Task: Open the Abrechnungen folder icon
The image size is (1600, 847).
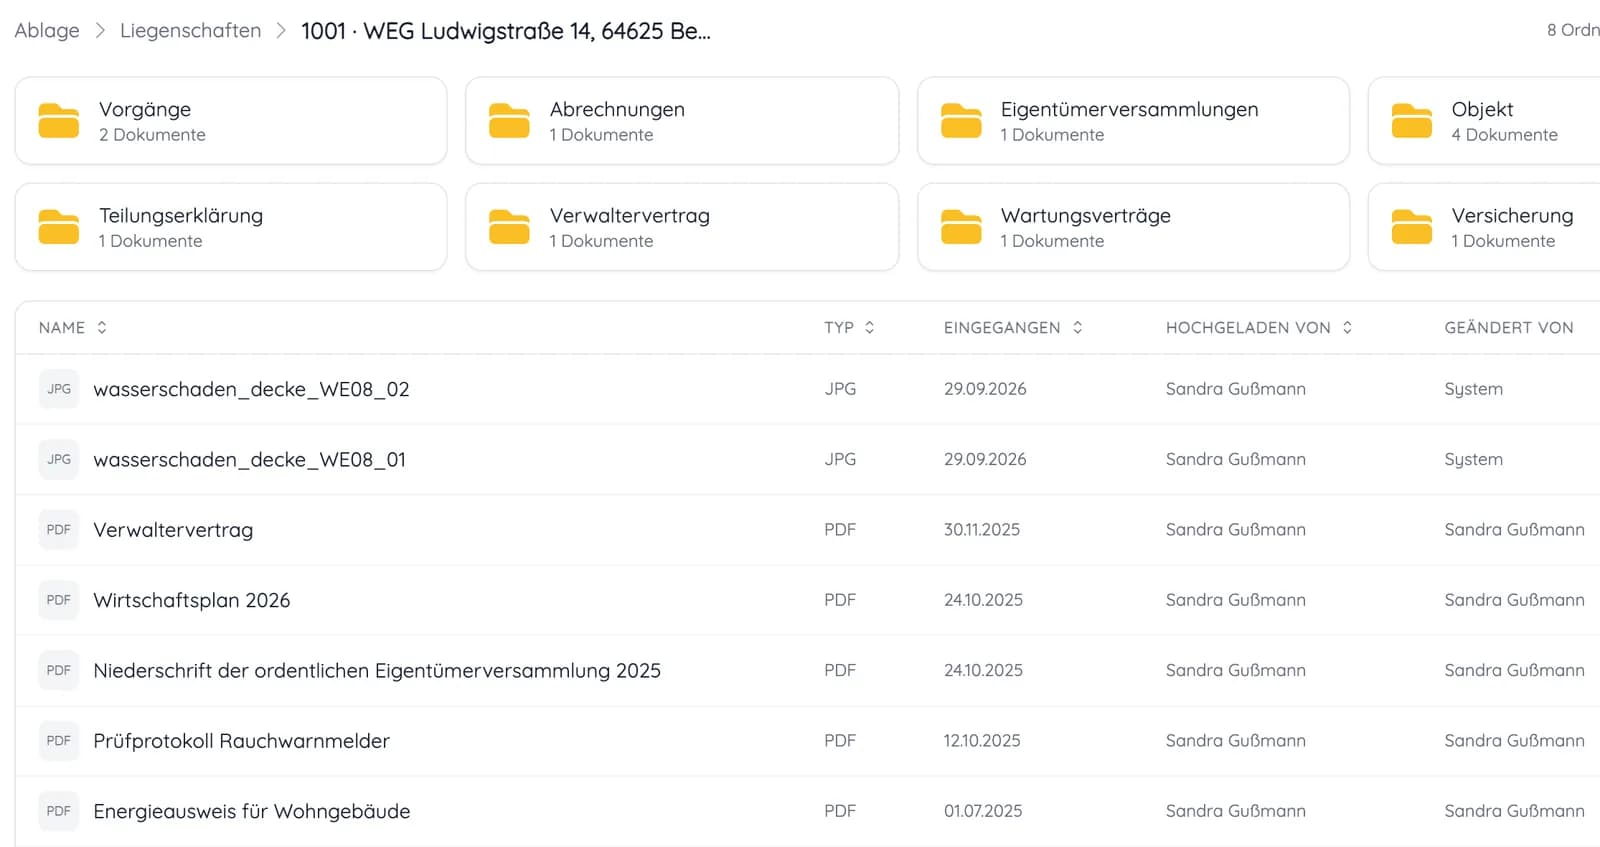Action: (x=509, y=121)
